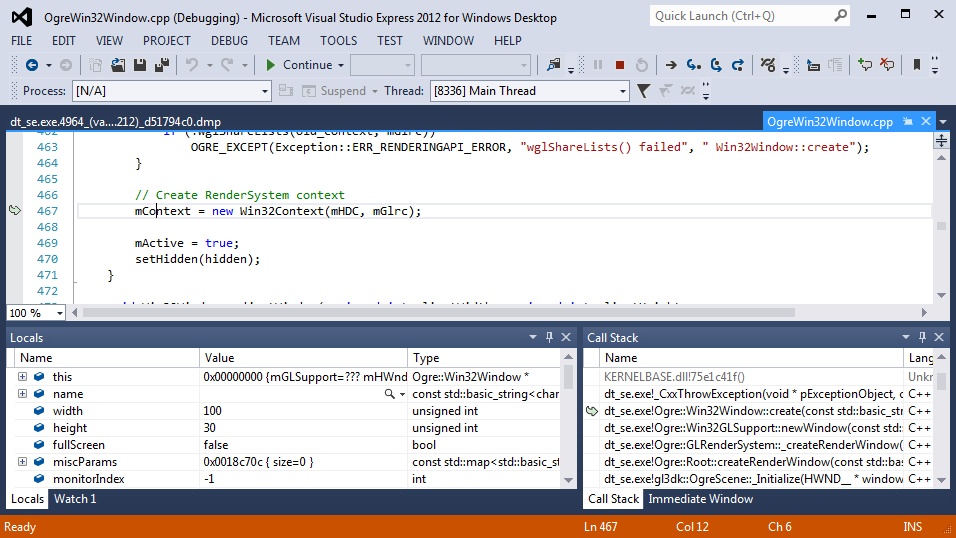Click in the Quick Launch search box

(742, 16)
